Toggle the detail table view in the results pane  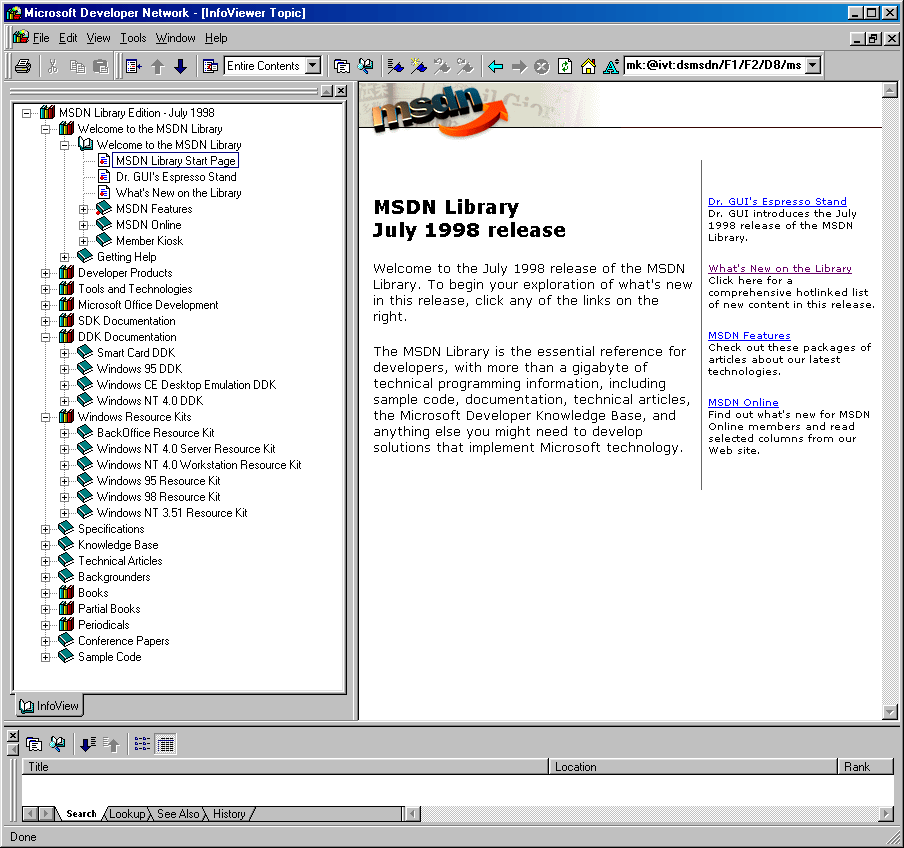(165, 744)
